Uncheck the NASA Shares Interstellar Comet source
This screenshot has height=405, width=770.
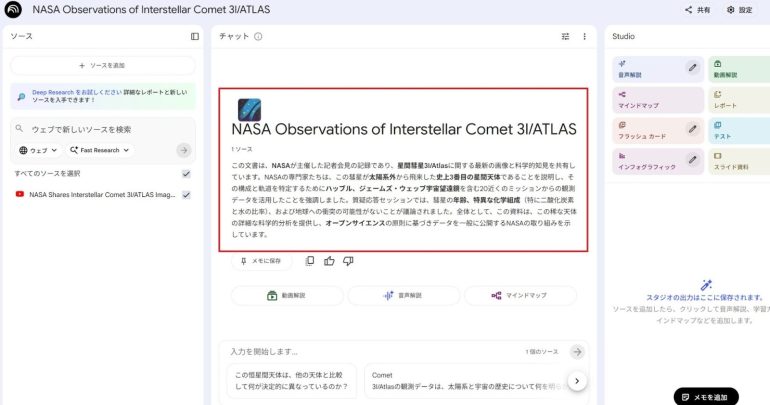click(186, 195)
